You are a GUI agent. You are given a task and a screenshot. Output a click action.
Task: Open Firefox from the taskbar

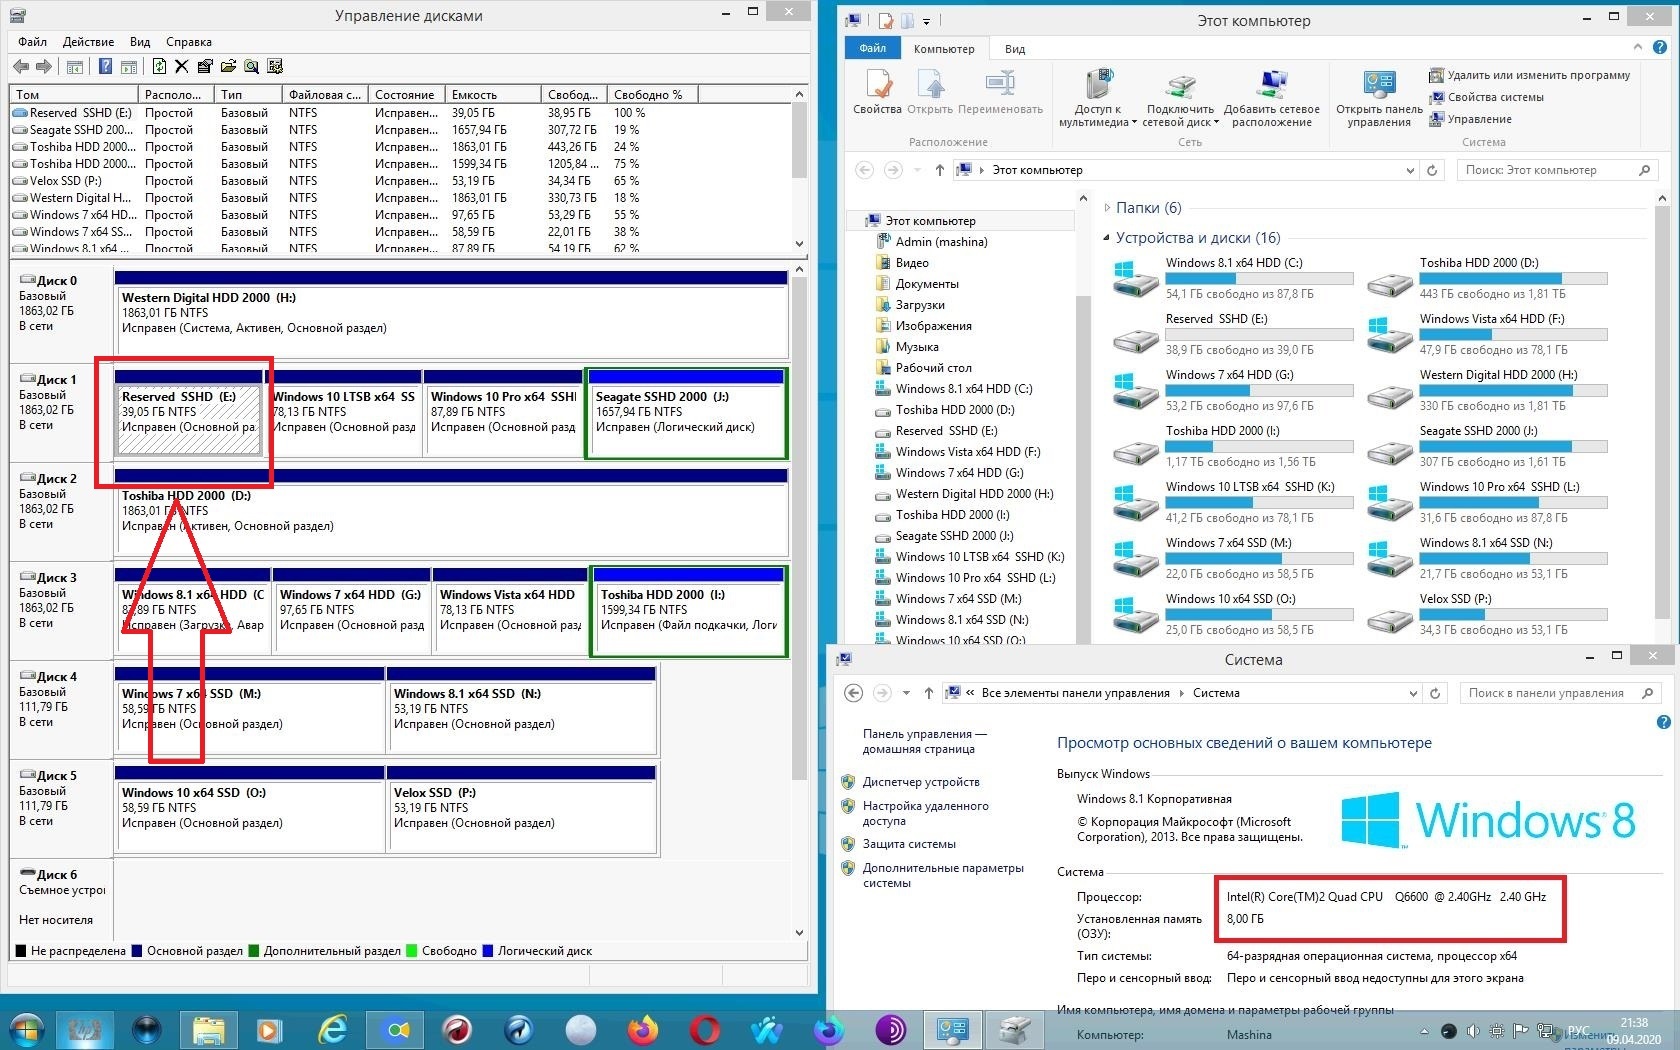(x=643, y=1028)
